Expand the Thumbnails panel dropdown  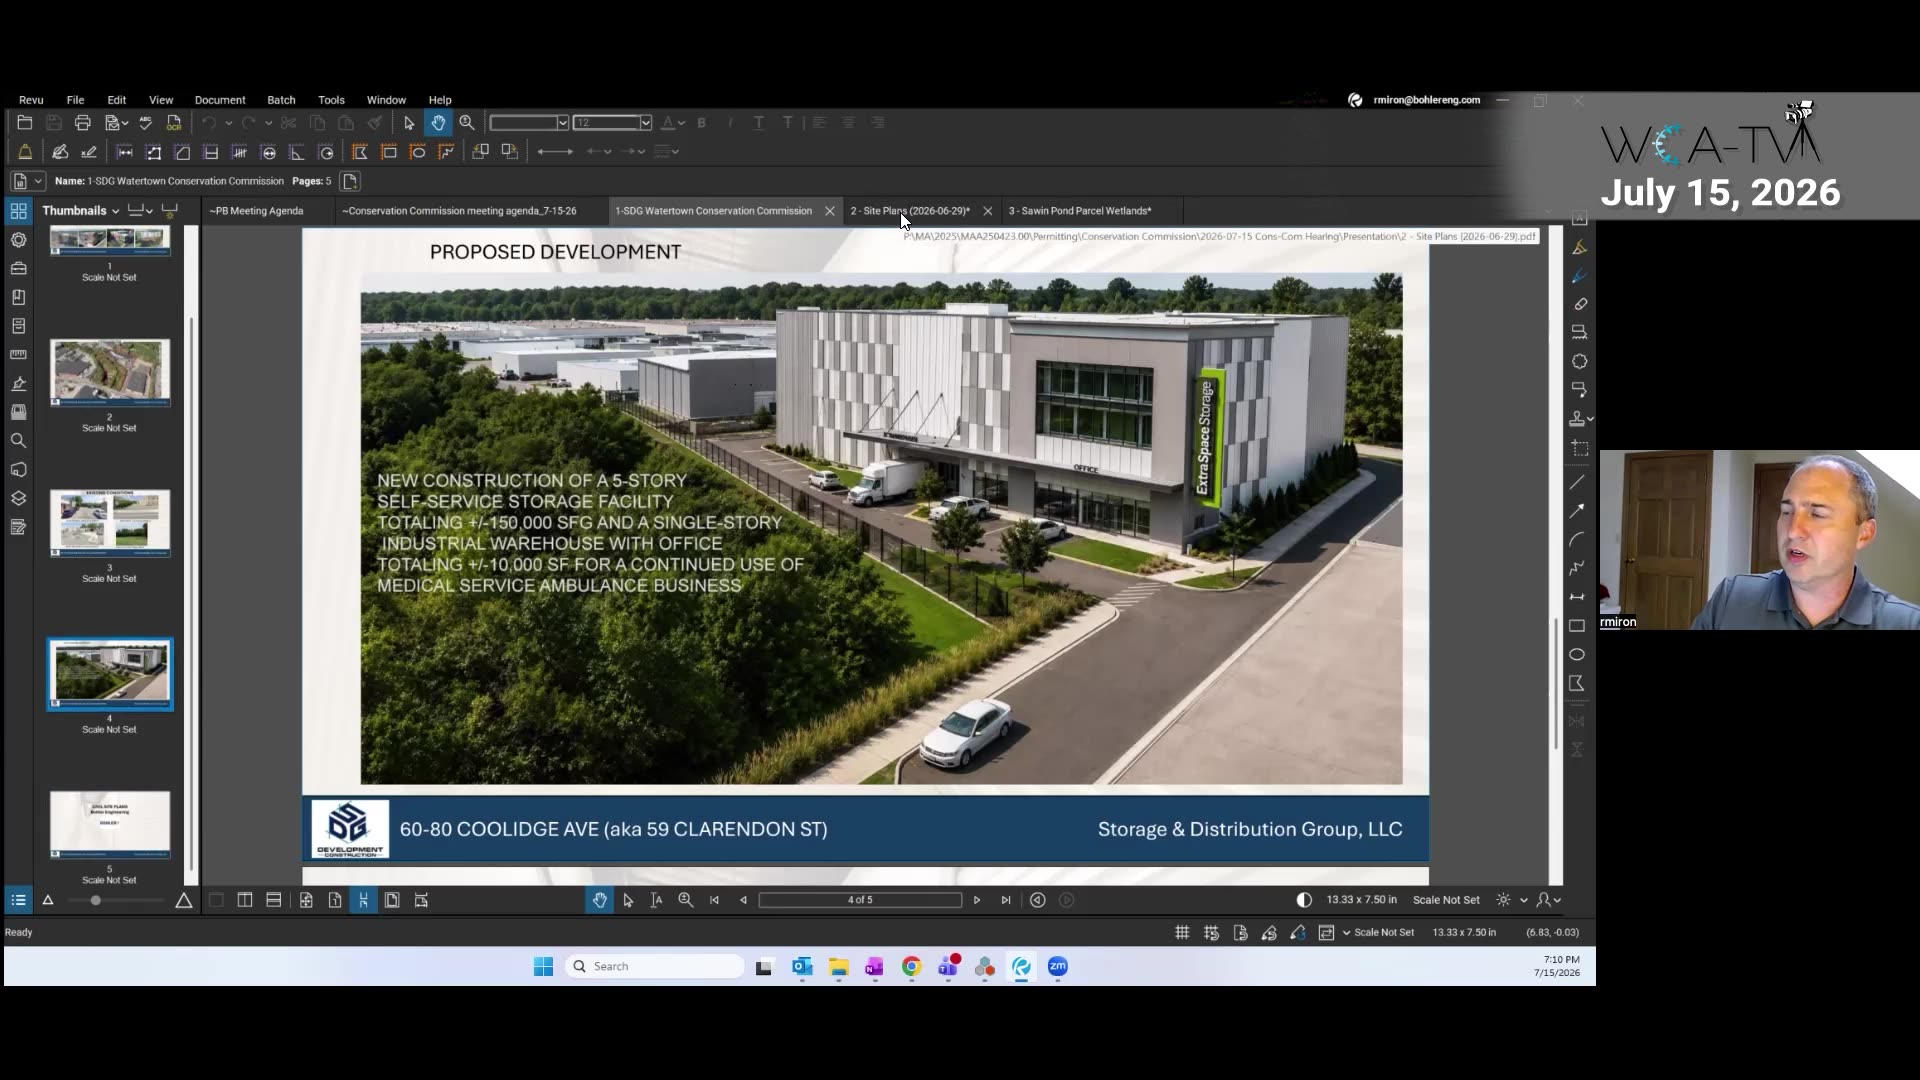[115, 211]
